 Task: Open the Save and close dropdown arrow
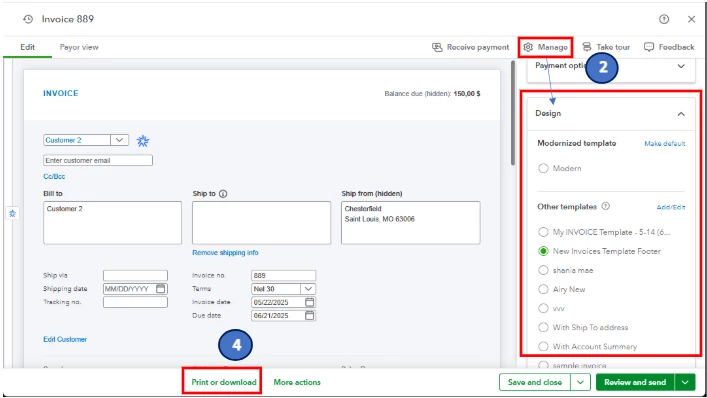(580, 382)
